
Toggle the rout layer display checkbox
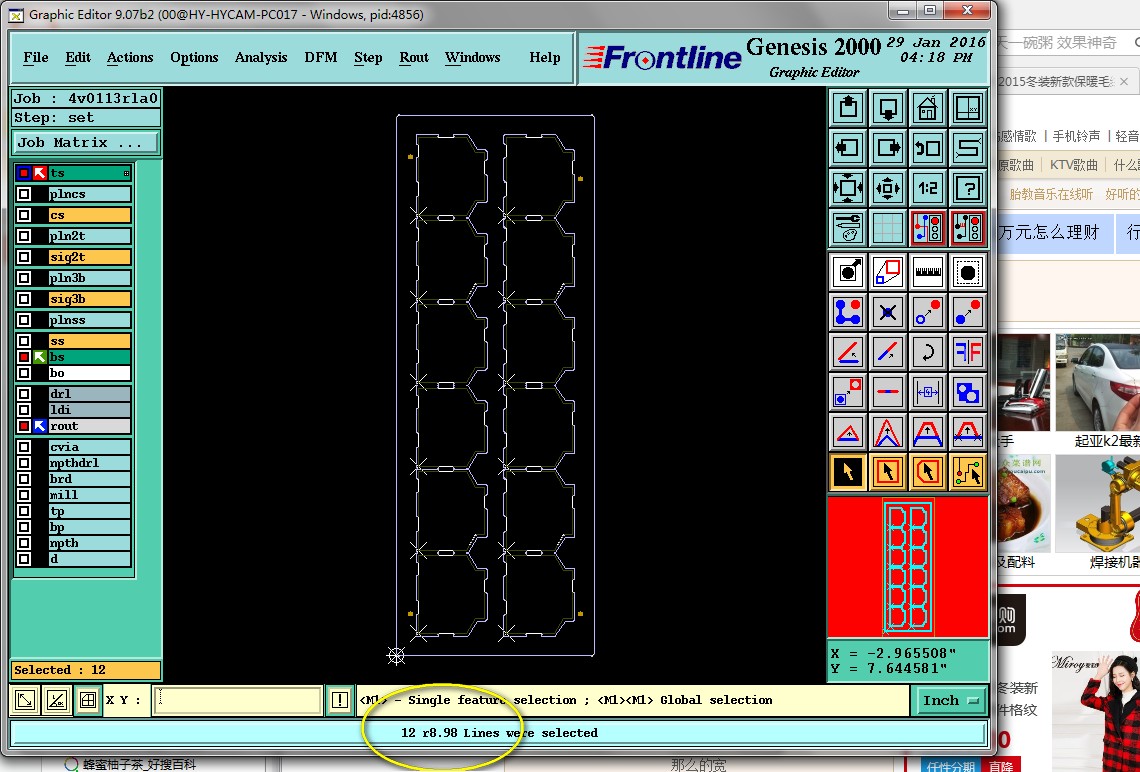[x=24, y=426]
